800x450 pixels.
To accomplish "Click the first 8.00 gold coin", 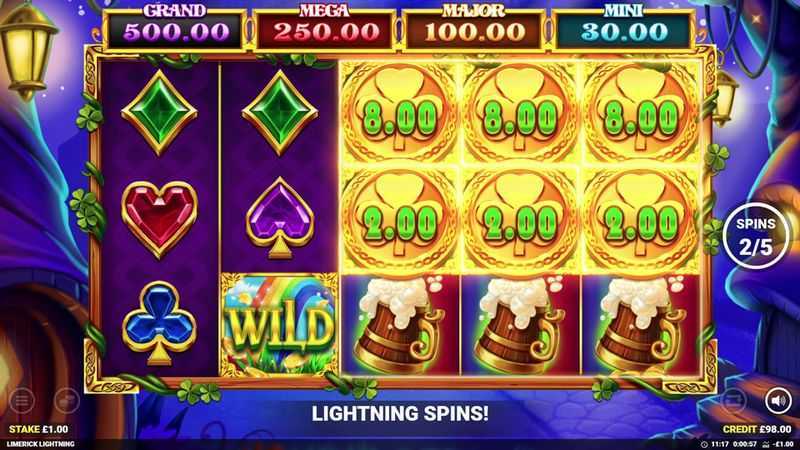I will pyautogui.click(x=400, y=114).
